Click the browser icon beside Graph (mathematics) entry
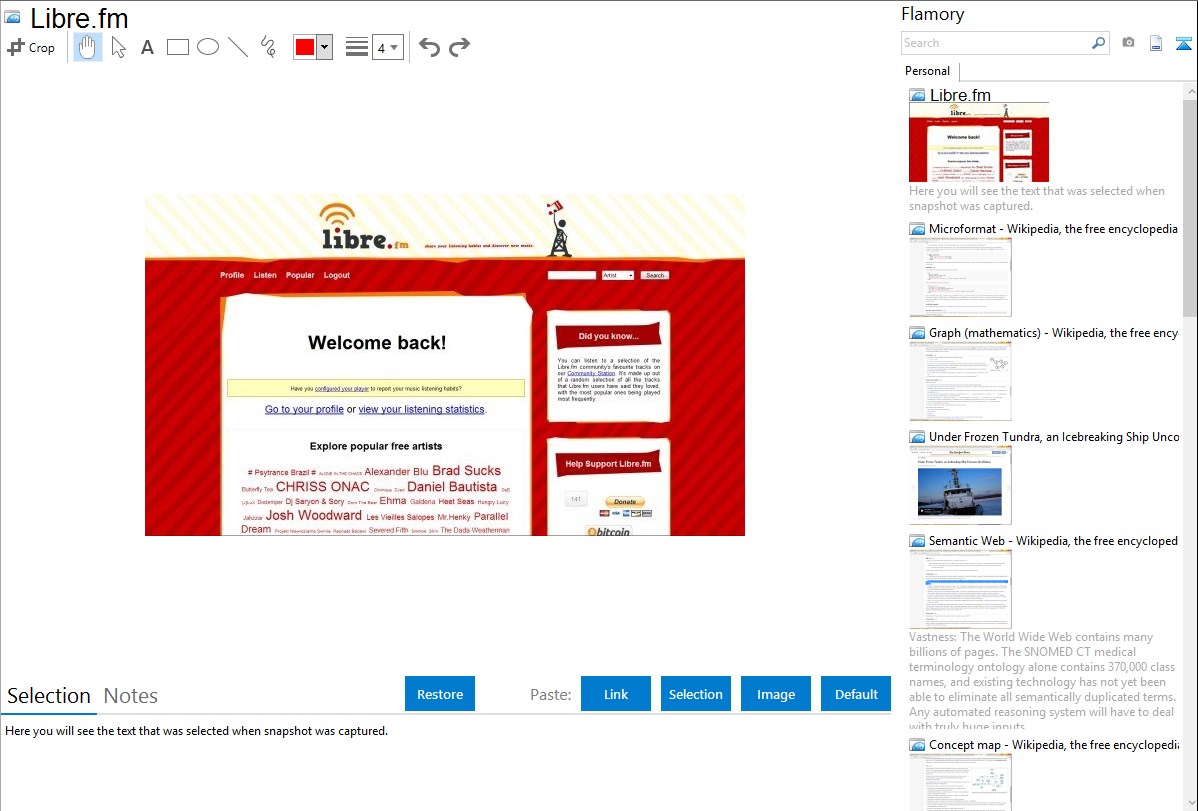 click(917, 333)
